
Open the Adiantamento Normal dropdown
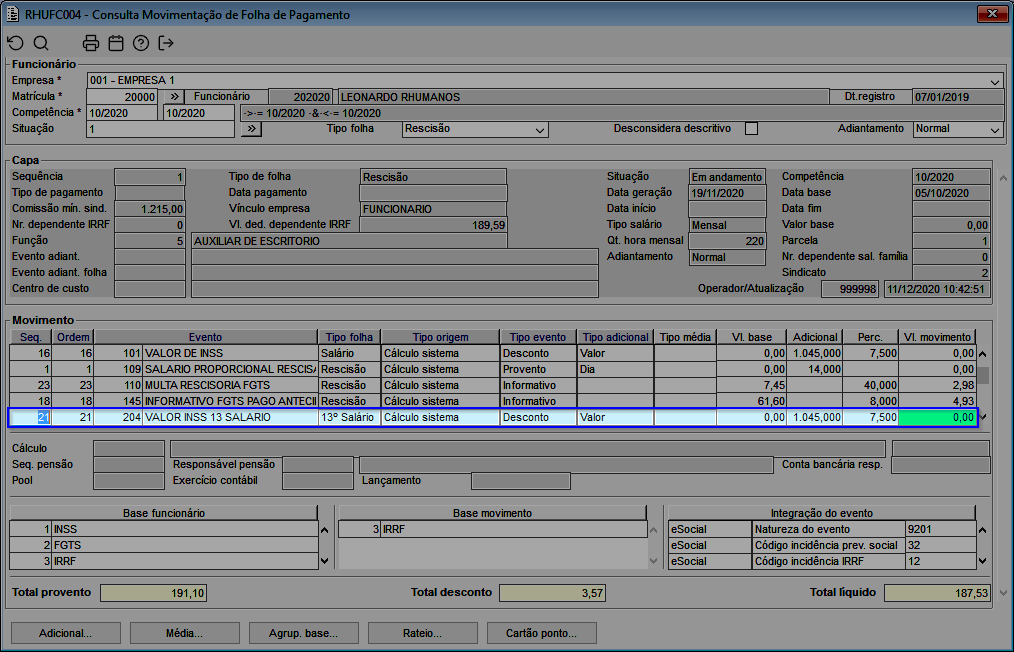click(x=995, y=129)
